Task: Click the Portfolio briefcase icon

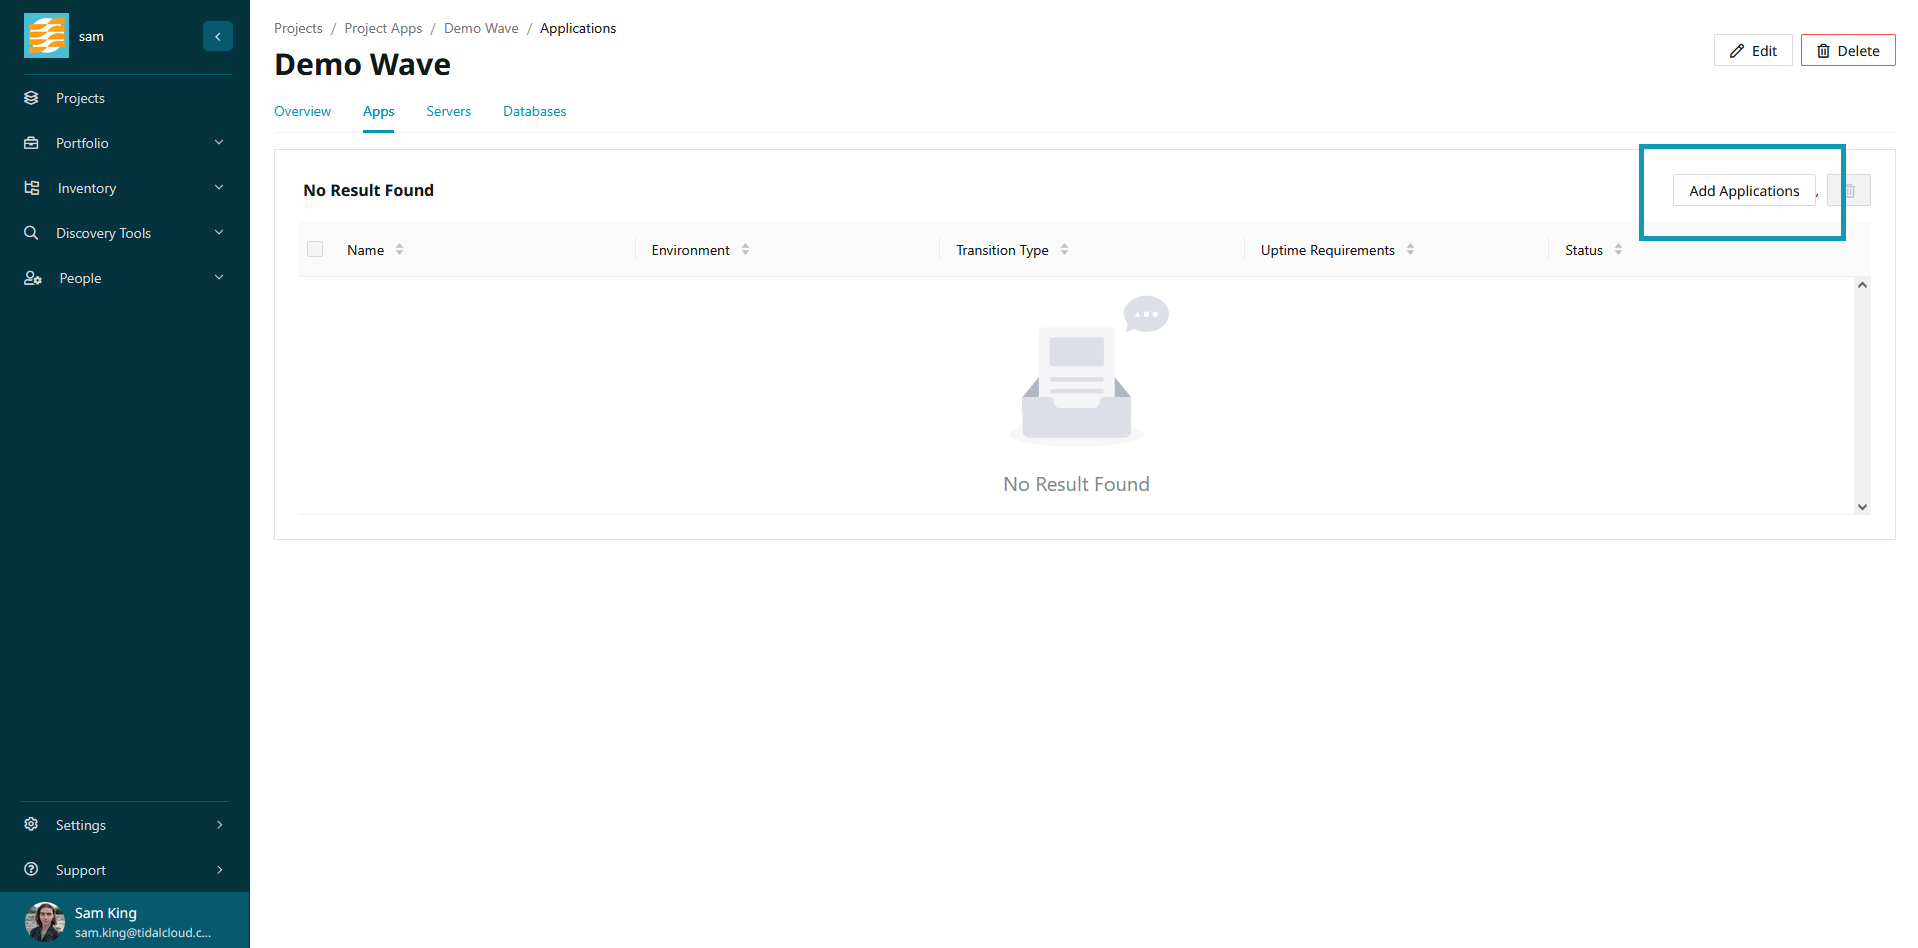Action: pyautogui.click(x=32, y=143)
